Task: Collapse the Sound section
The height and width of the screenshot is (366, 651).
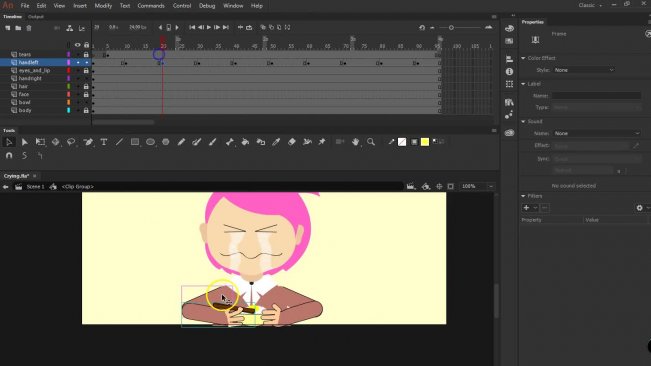Action: point(523,122)
